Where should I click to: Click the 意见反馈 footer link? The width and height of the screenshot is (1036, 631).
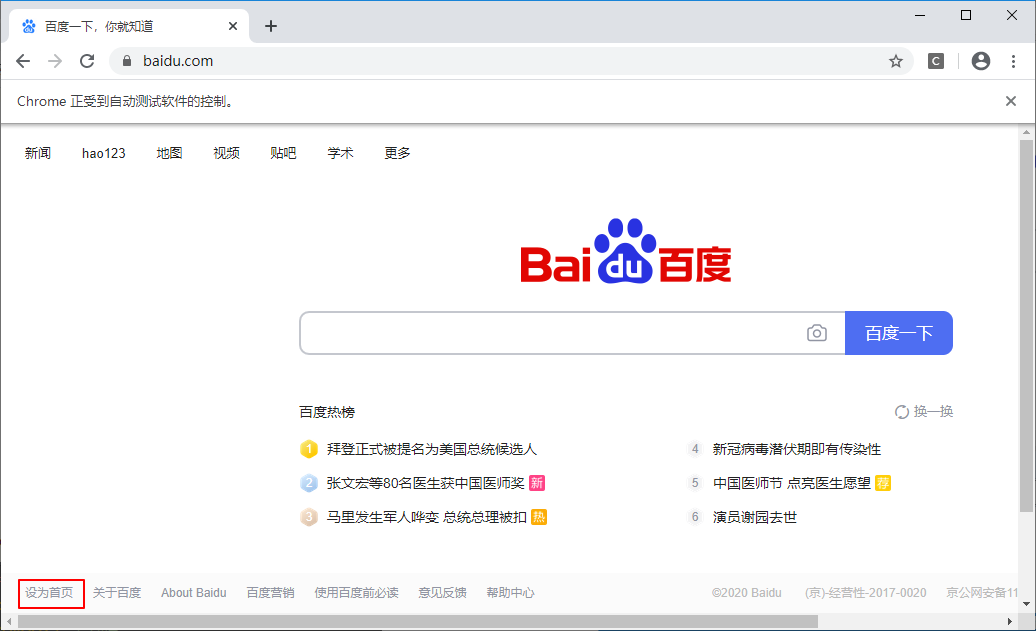[x=443, y=593]
